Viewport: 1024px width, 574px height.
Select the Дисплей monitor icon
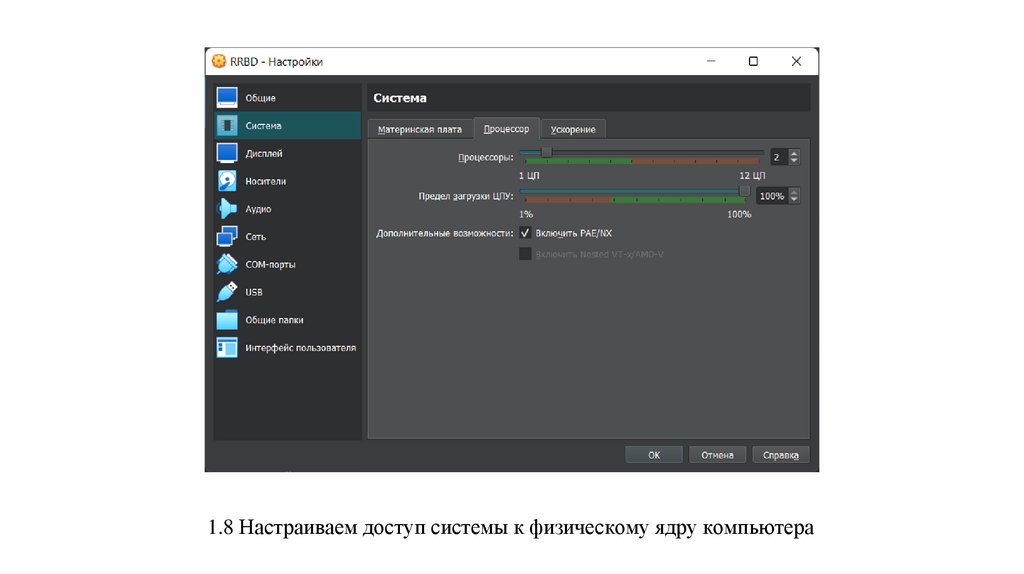click(227, 153)
